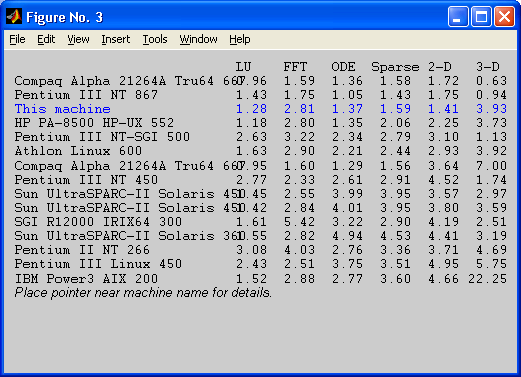Click the 2-D column header
The height and width of the screenshot is (377, 521).
coord(440,67)
